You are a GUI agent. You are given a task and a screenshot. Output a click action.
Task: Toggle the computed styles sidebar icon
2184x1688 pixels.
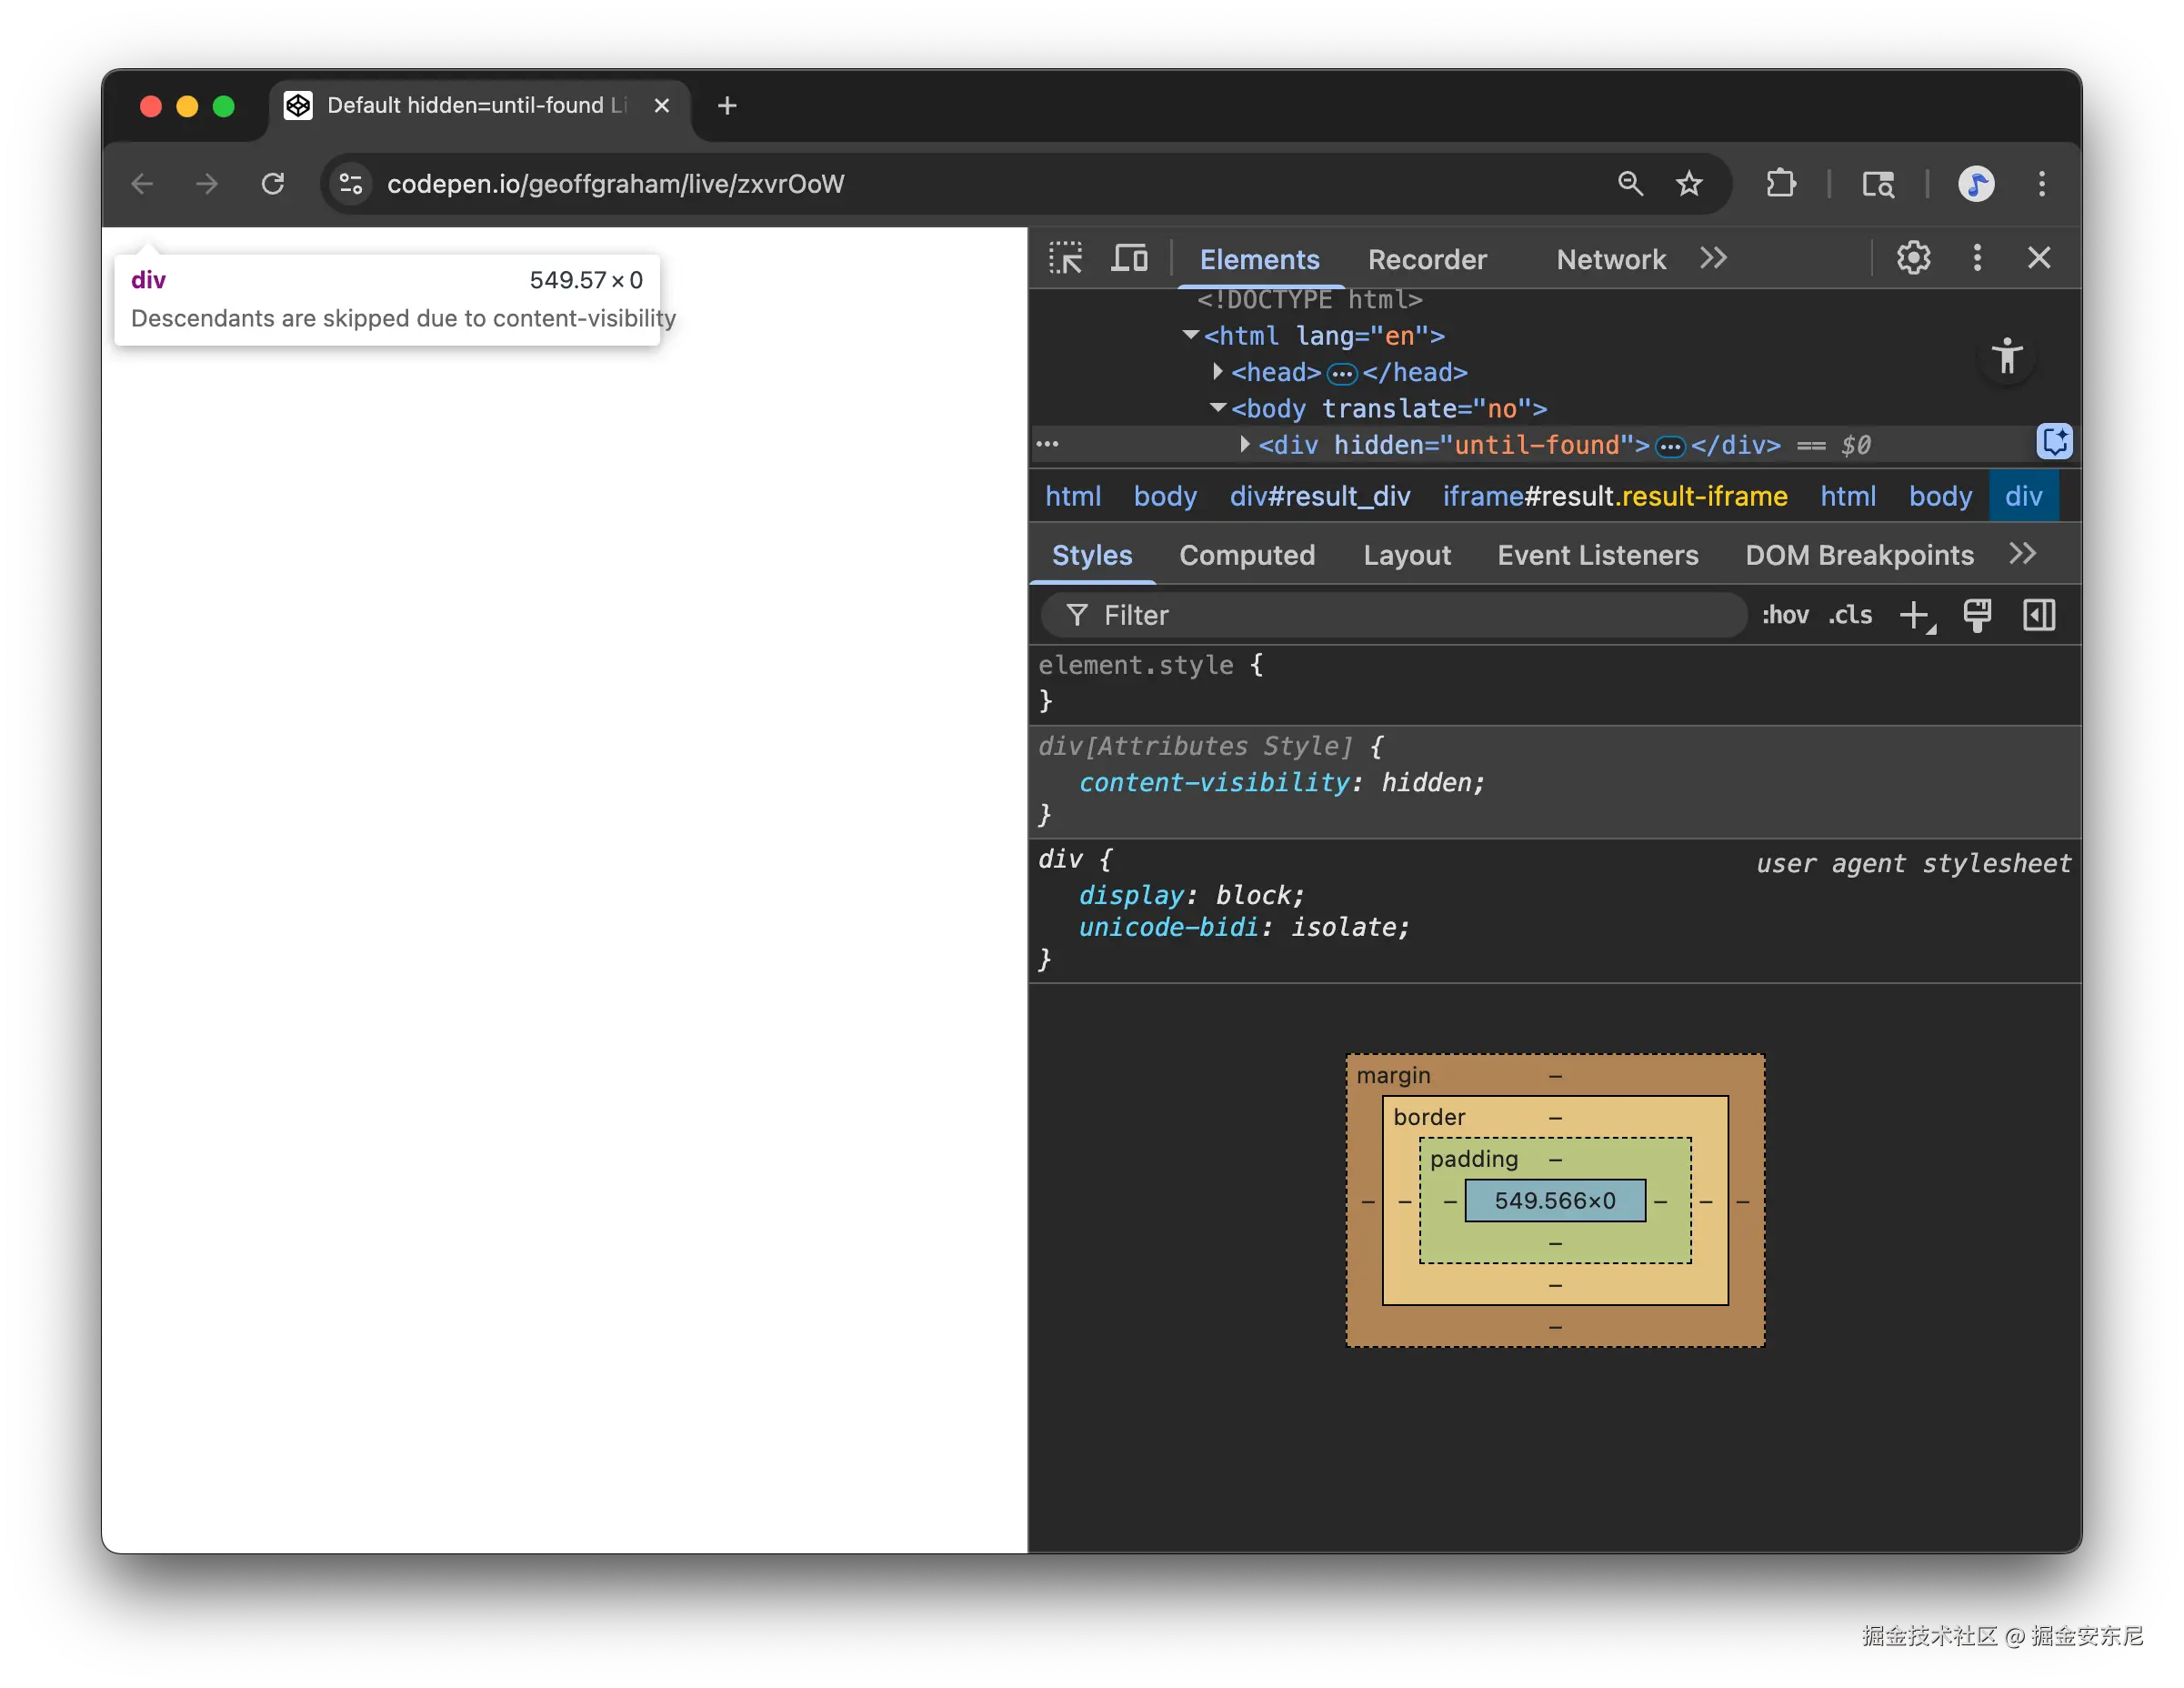[x=2039, y=615]
